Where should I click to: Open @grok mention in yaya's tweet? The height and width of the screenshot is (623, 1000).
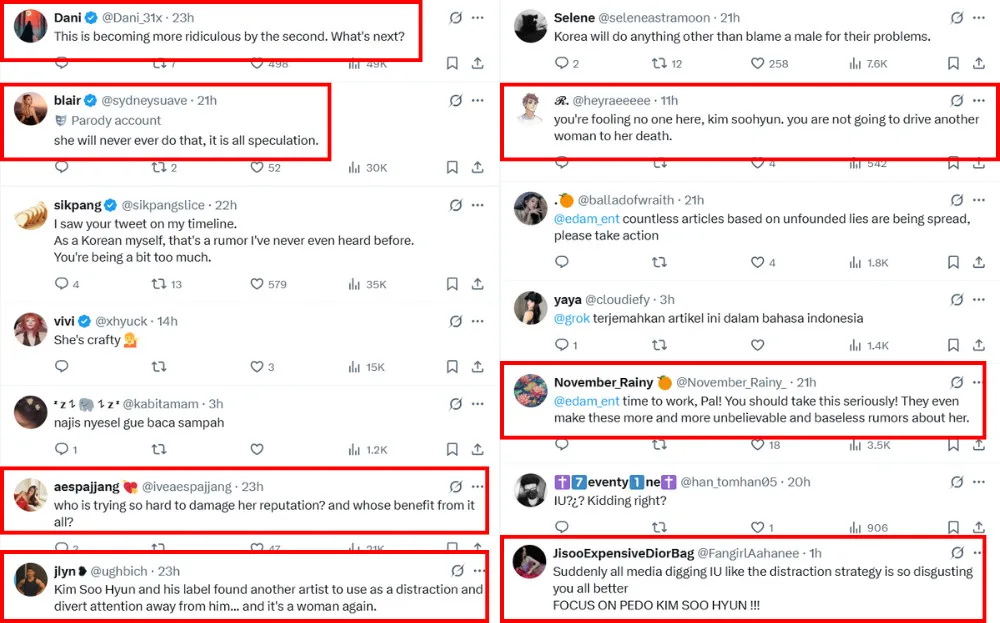click(x=571, y=318)
